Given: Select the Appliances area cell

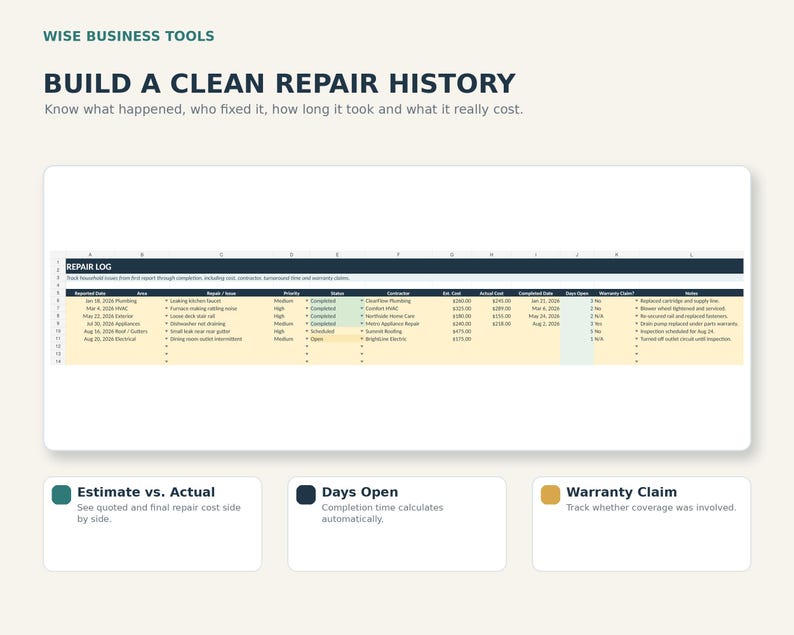Looking at the screenshot, I should click(x=142, y=324).
